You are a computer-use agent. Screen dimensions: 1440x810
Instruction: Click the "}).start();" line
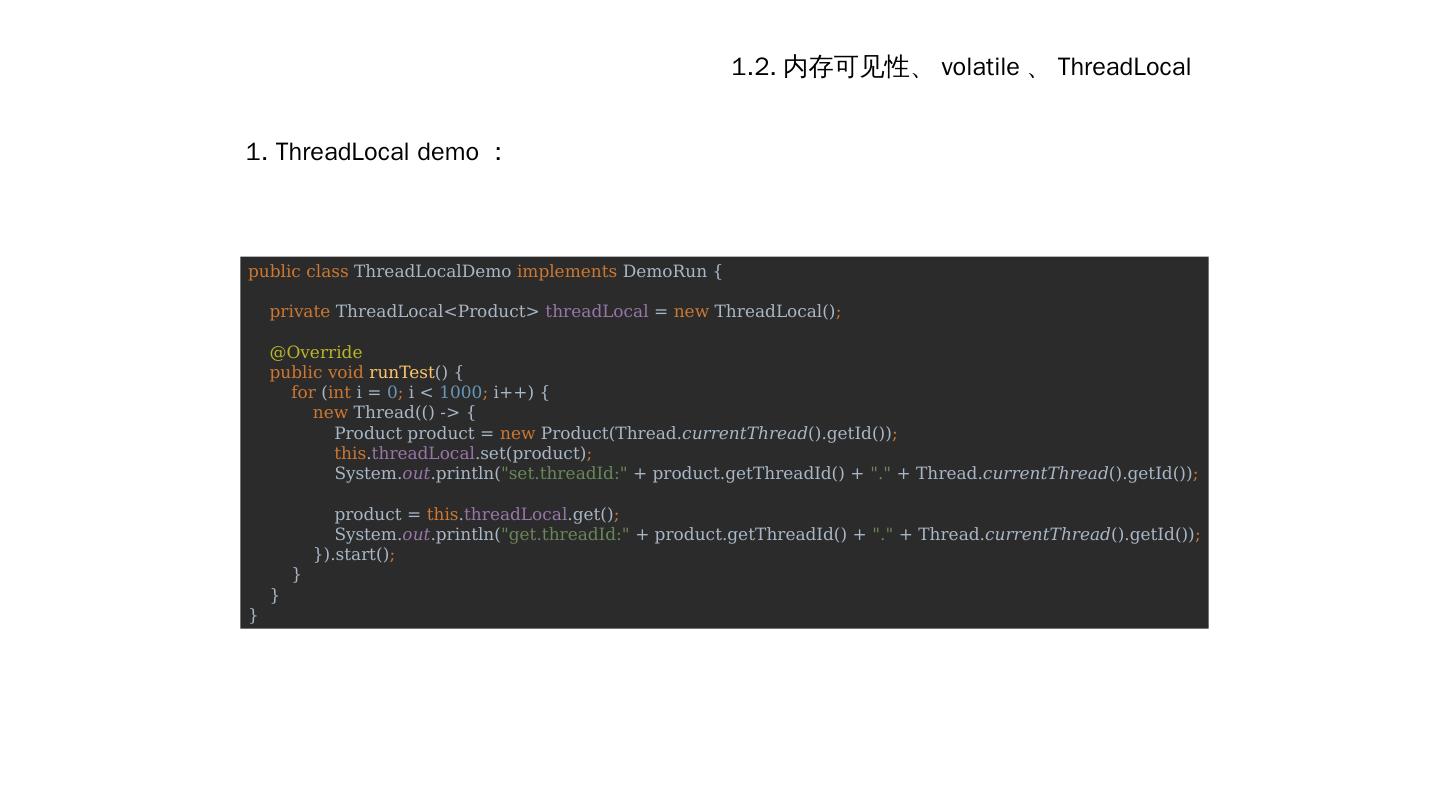(354, 555)
